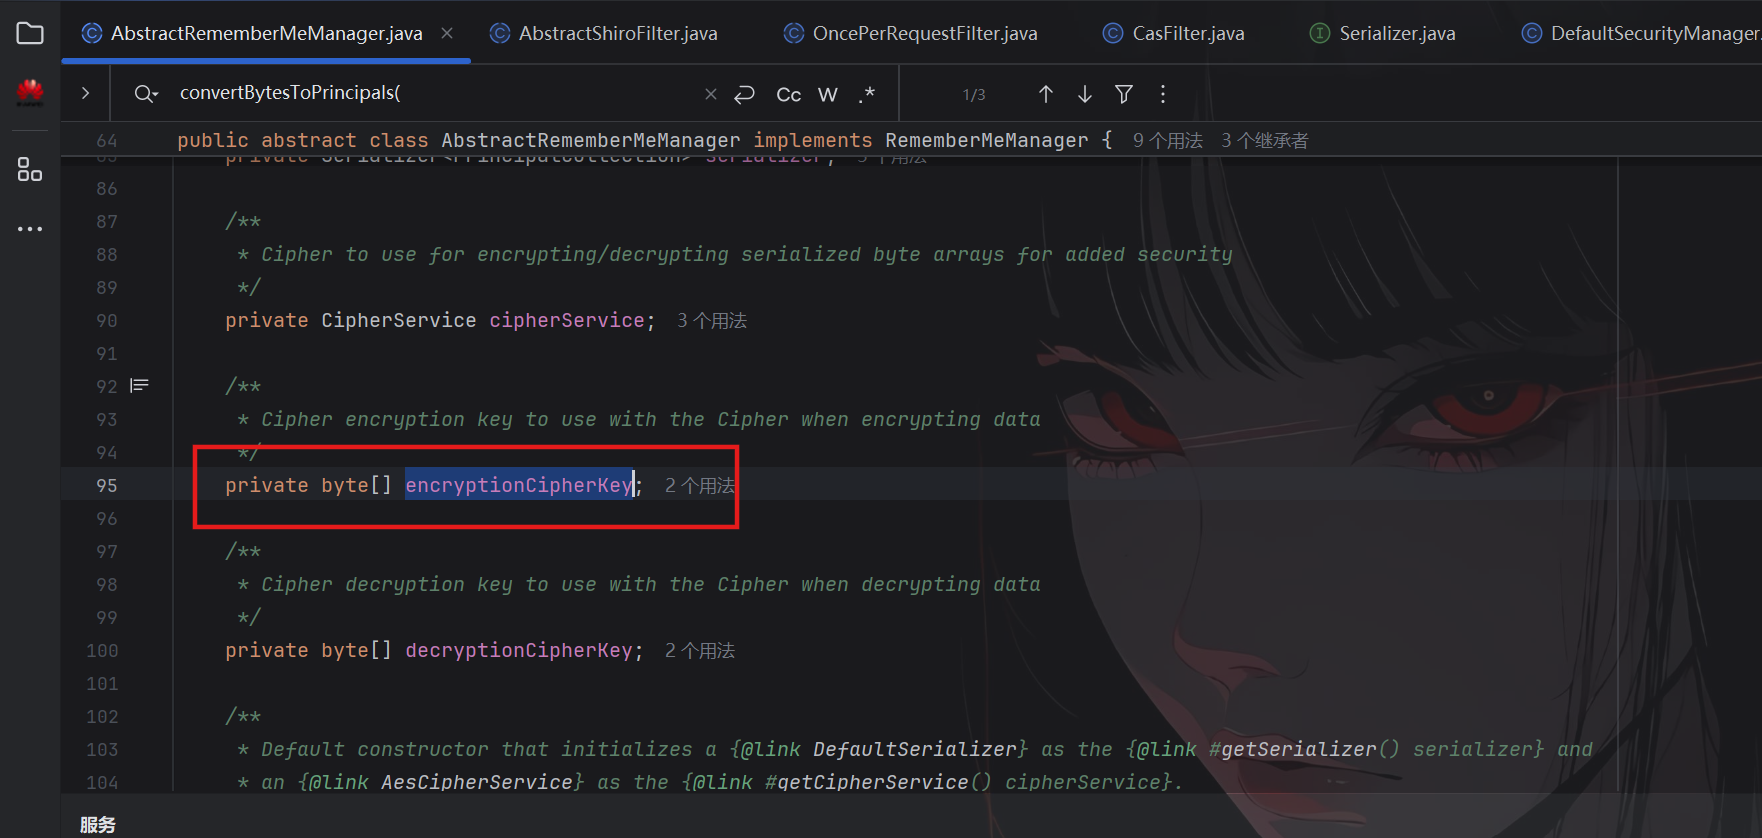This screenshot has height=838, width=1762.
Task: Click #getSerializer() link in Javadoc
Action: (1305, 749)
